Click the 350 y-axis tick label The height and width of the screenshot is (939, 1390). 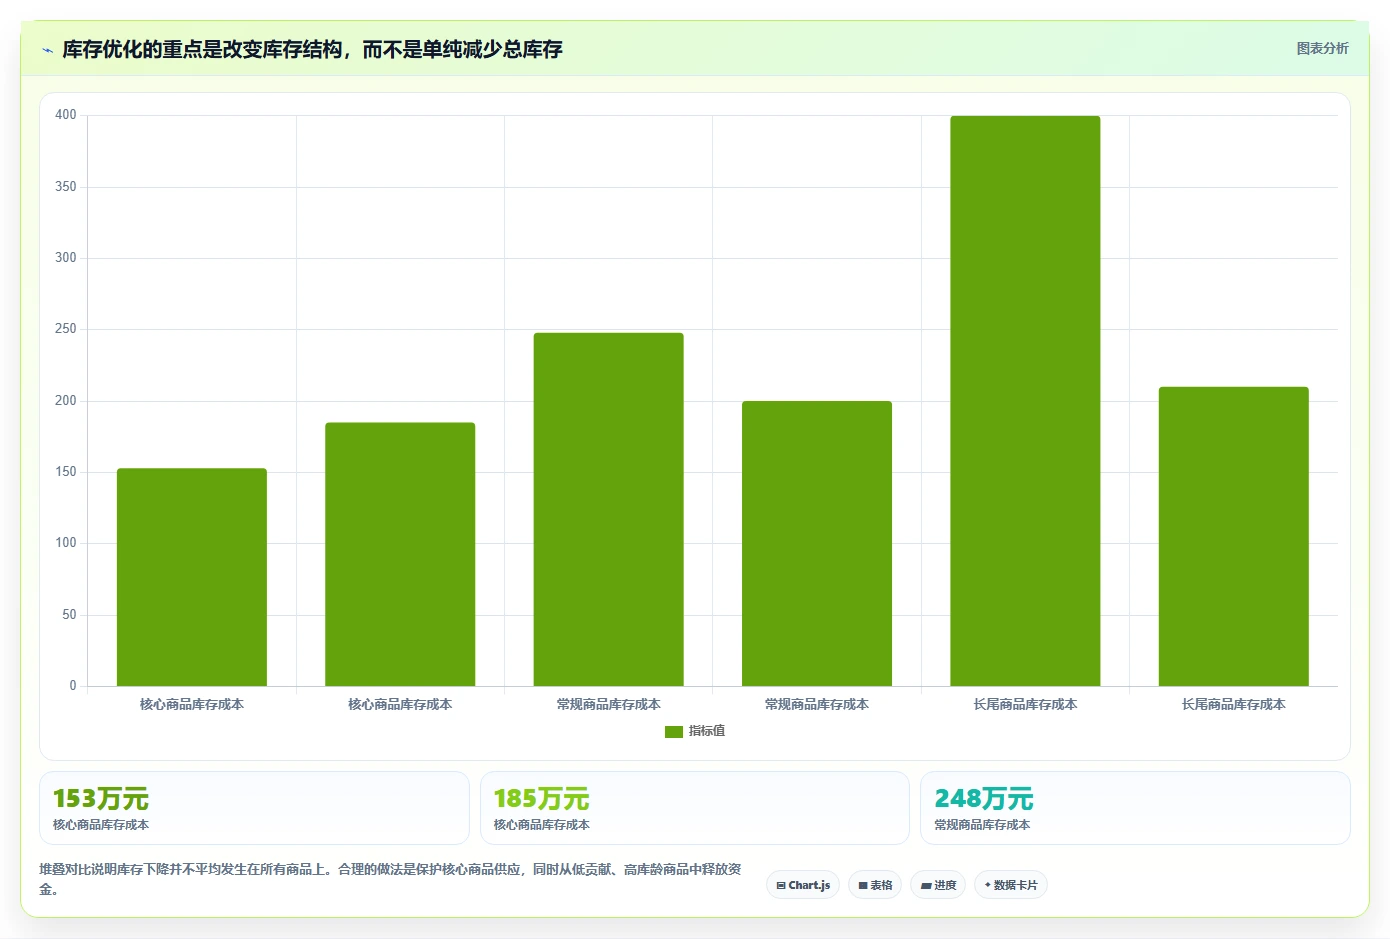(x=66, y=187)
